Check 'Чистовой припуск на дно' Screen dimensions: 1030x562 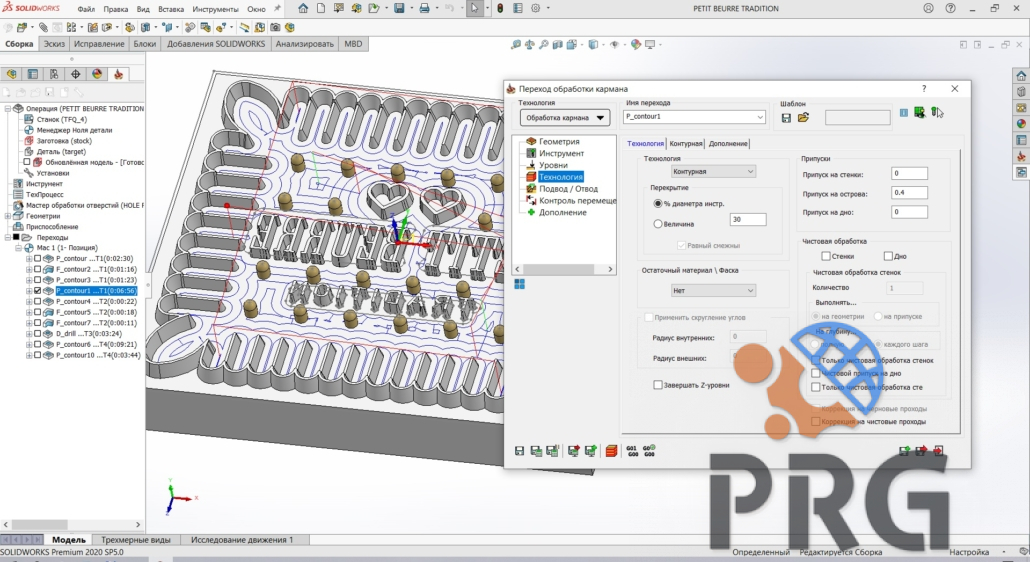(816, 373)
